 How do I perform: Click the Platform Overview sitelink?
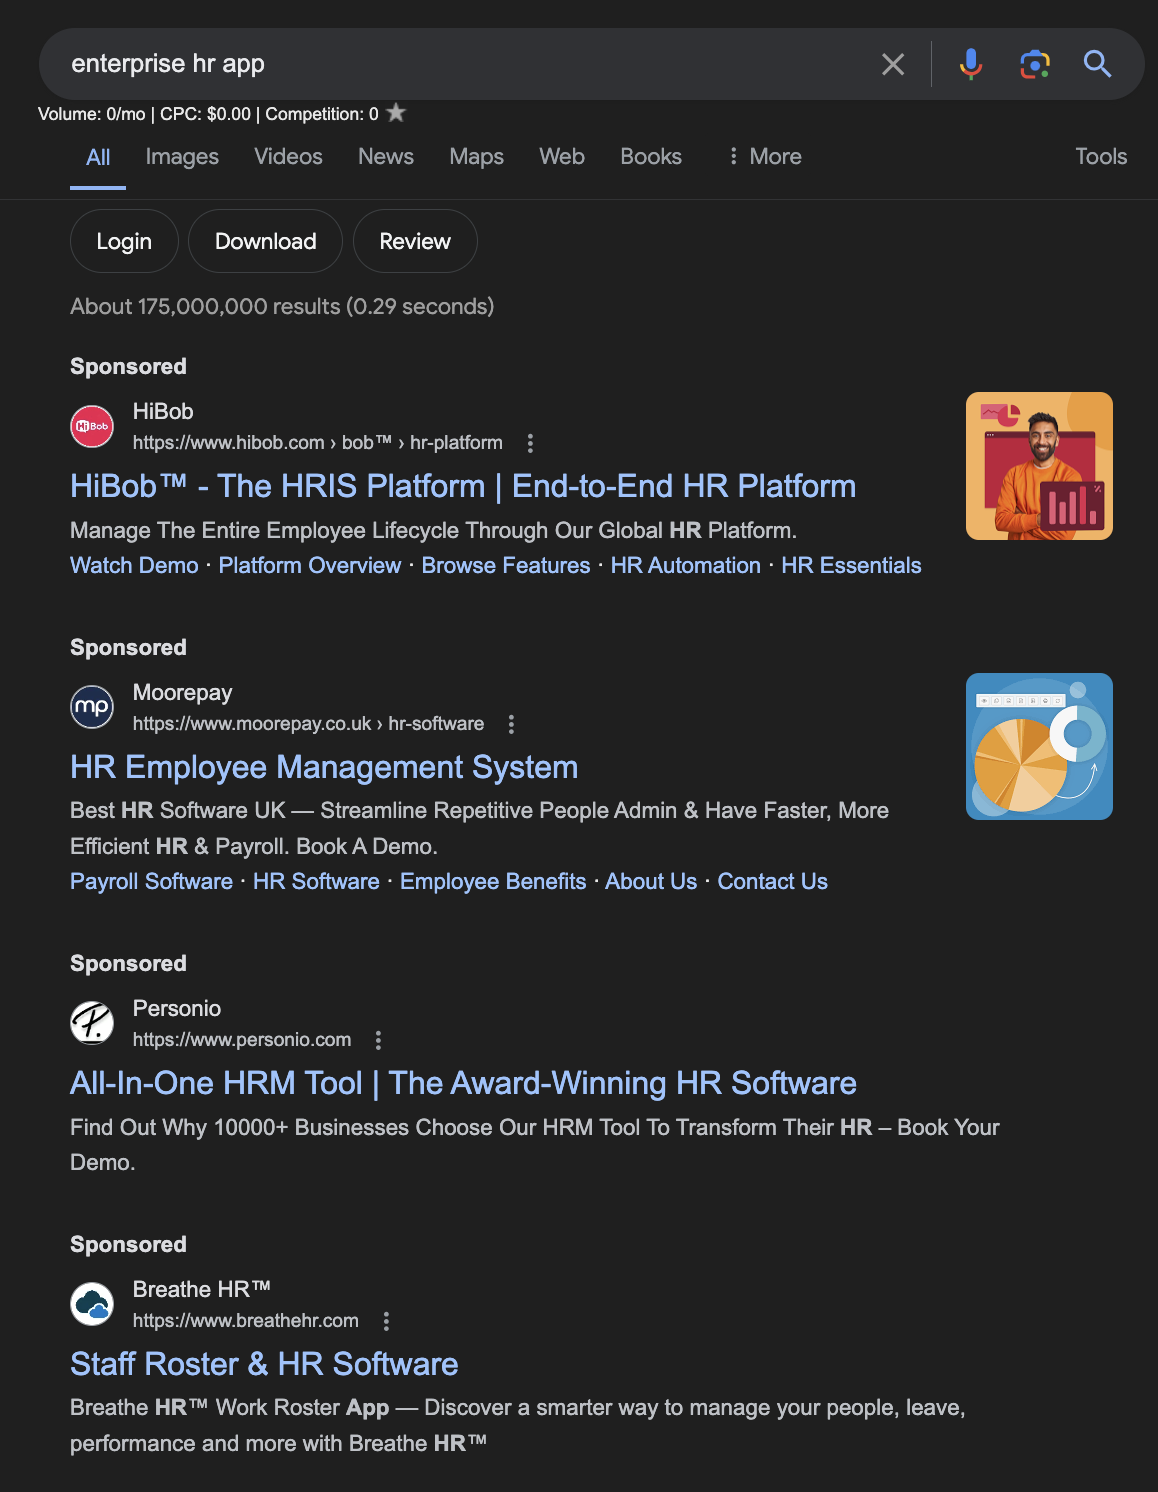310,565
